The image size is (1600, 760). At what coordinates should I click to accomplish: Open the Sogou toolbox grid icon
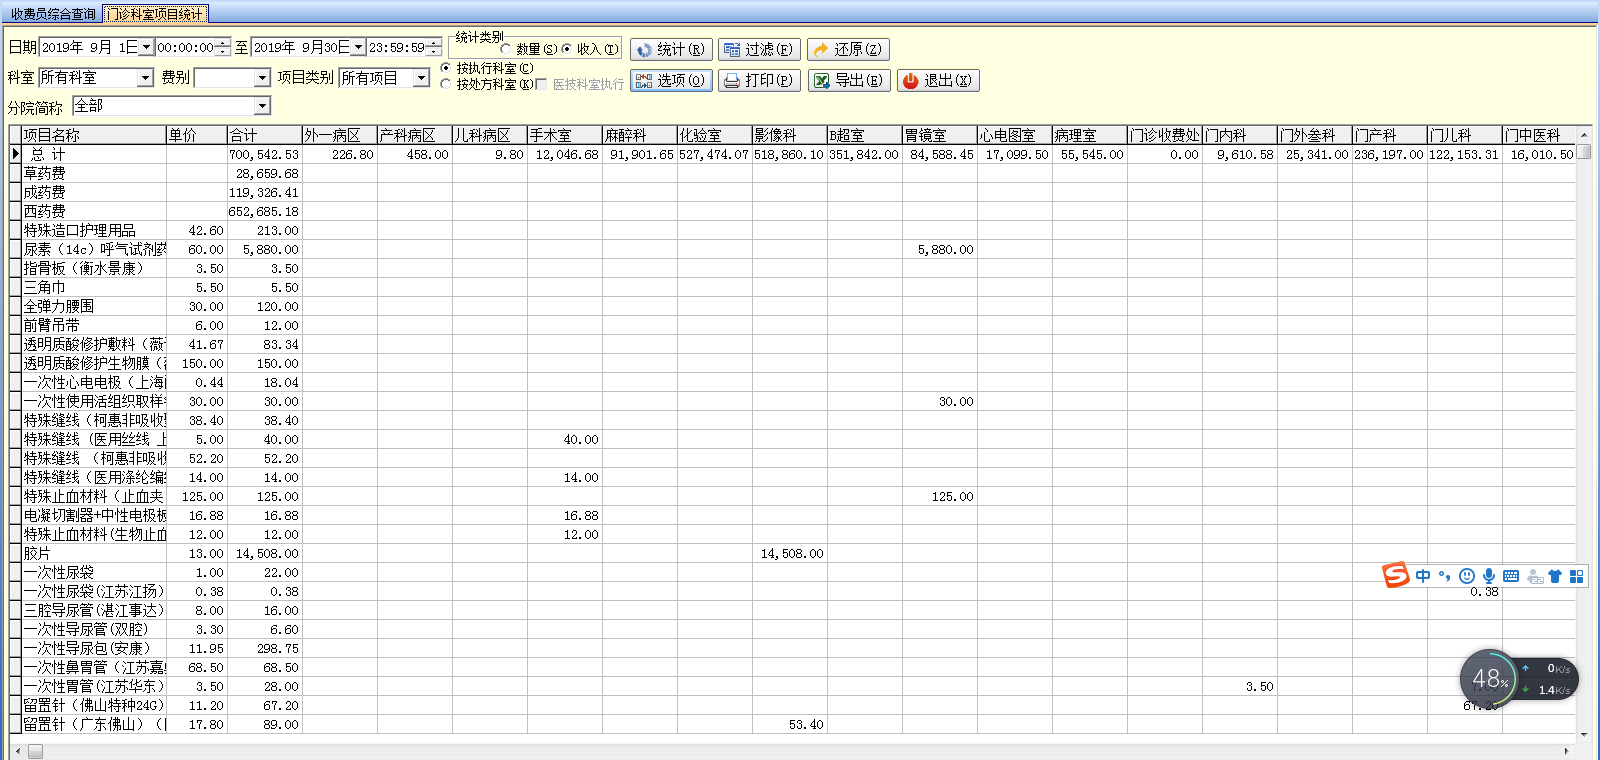[x=1577, y=576]
